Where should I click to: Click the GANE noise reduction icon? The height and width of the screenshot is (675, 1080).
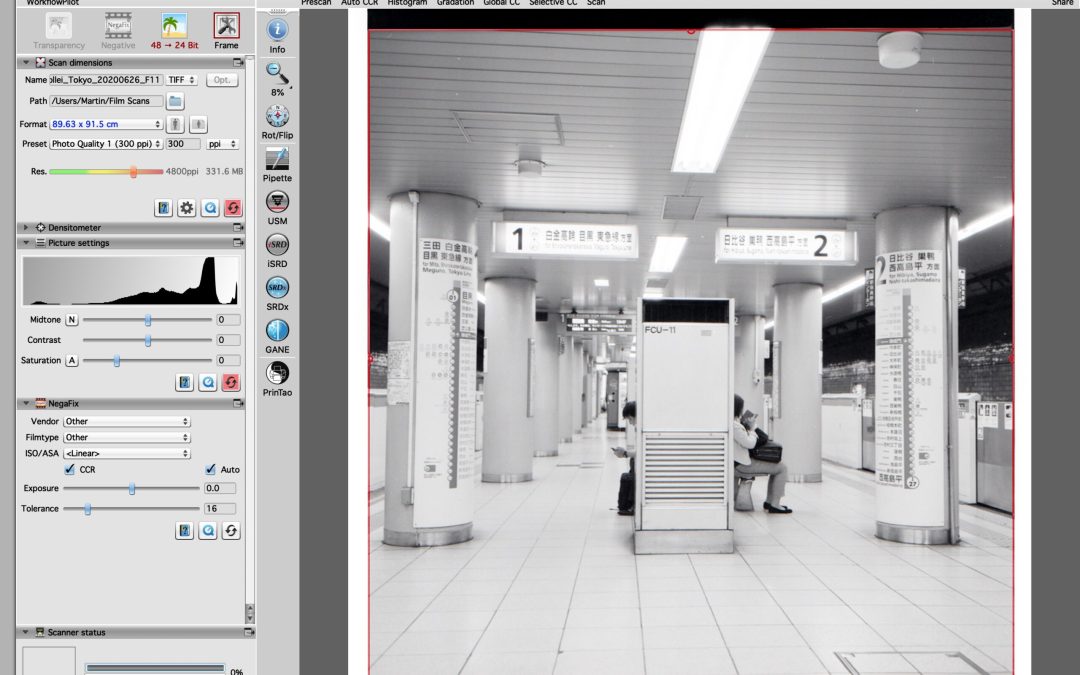tap(277, 331)
